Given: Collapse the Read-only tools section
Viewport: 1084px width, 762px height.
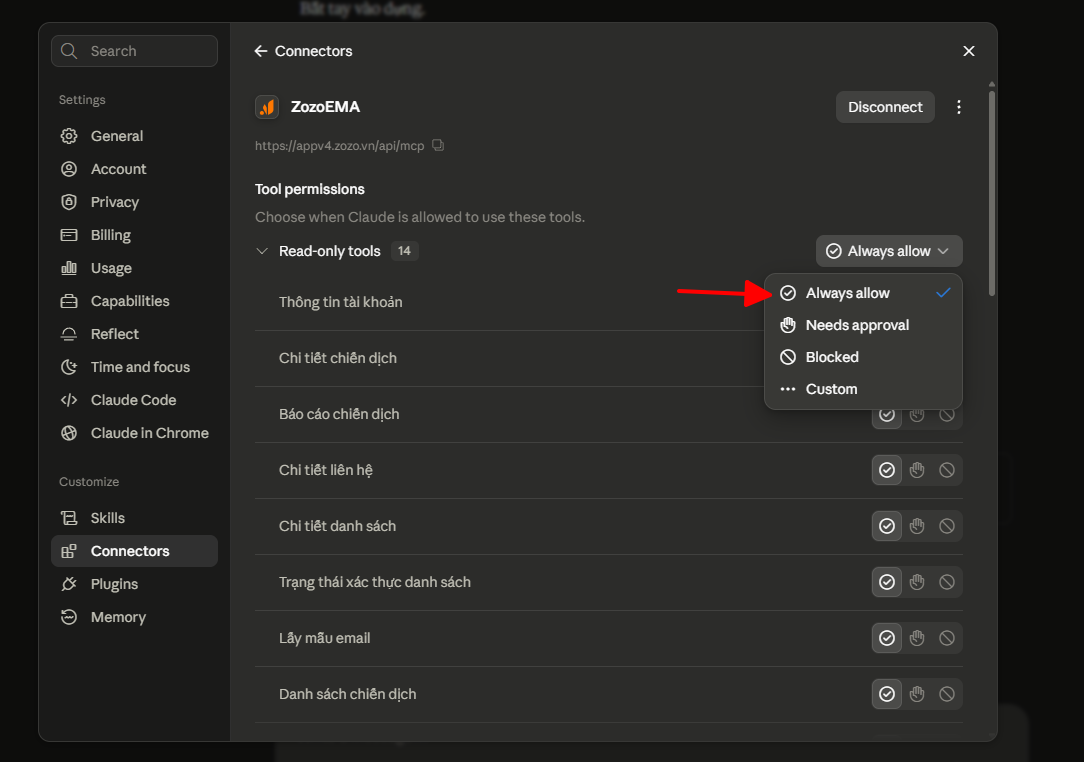Looking at the screenshot, I should [x=262, y=251].
